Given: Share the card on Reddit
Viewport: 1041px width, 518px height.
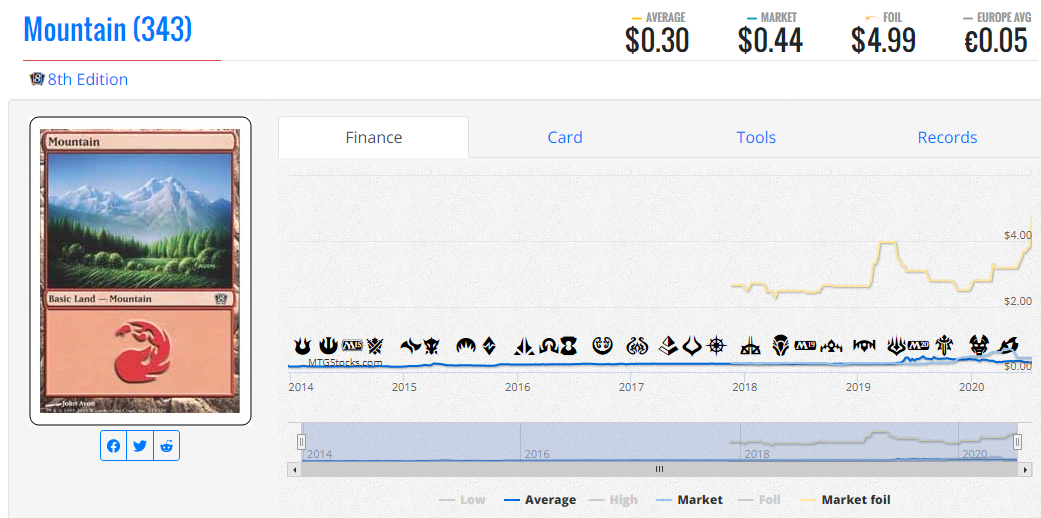Looking at the screenshot, I should [167, 446].
